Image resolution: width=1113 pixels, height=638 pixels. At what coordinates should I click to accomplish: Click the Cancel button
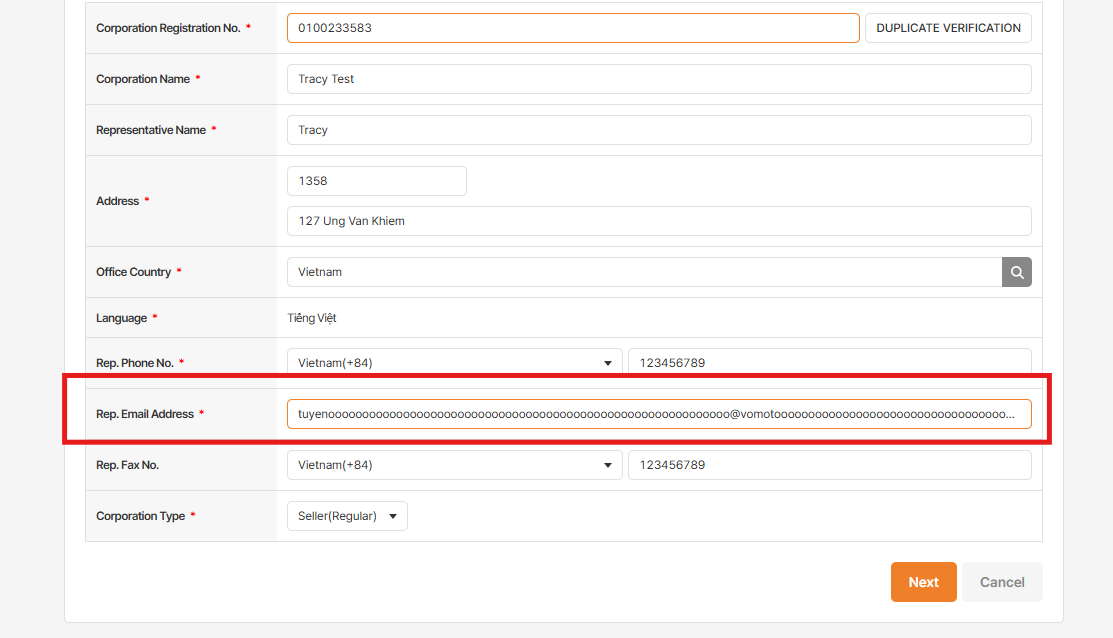[x=1002, y=582]
